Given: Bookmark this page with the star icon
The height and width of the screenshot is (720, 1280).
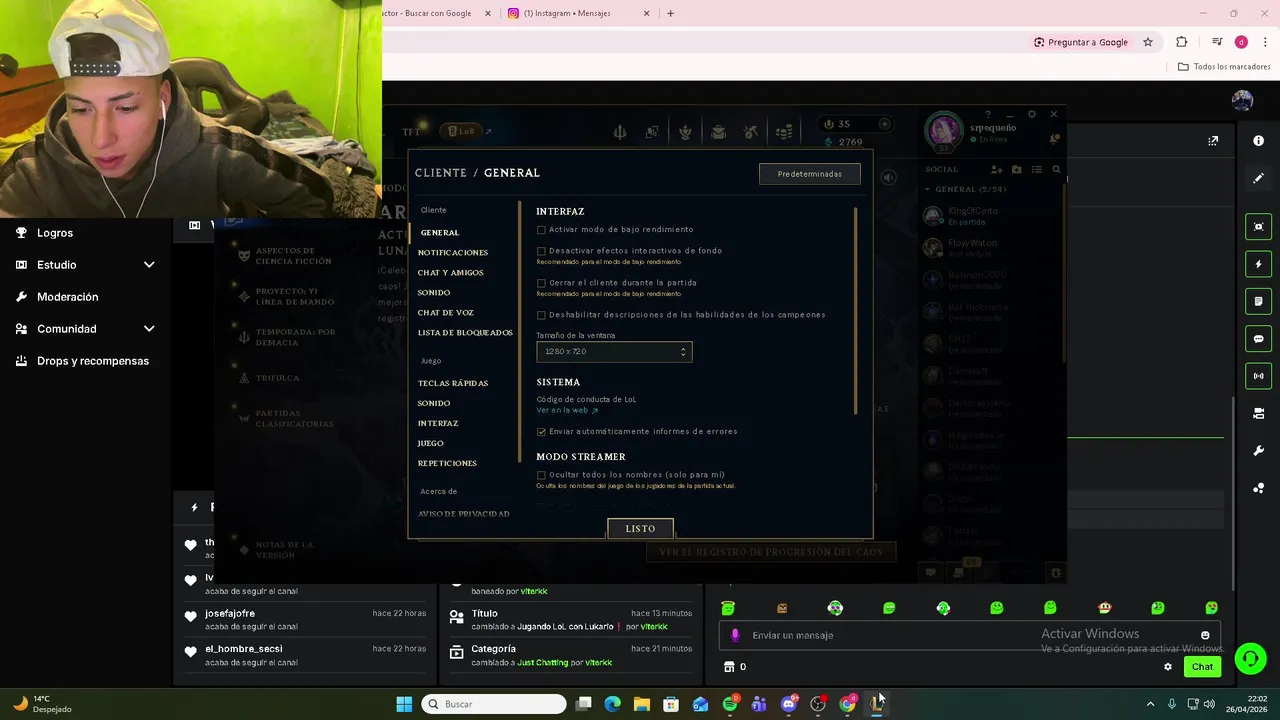Looking at the screenshot, I should click(x=1148, y=42).
